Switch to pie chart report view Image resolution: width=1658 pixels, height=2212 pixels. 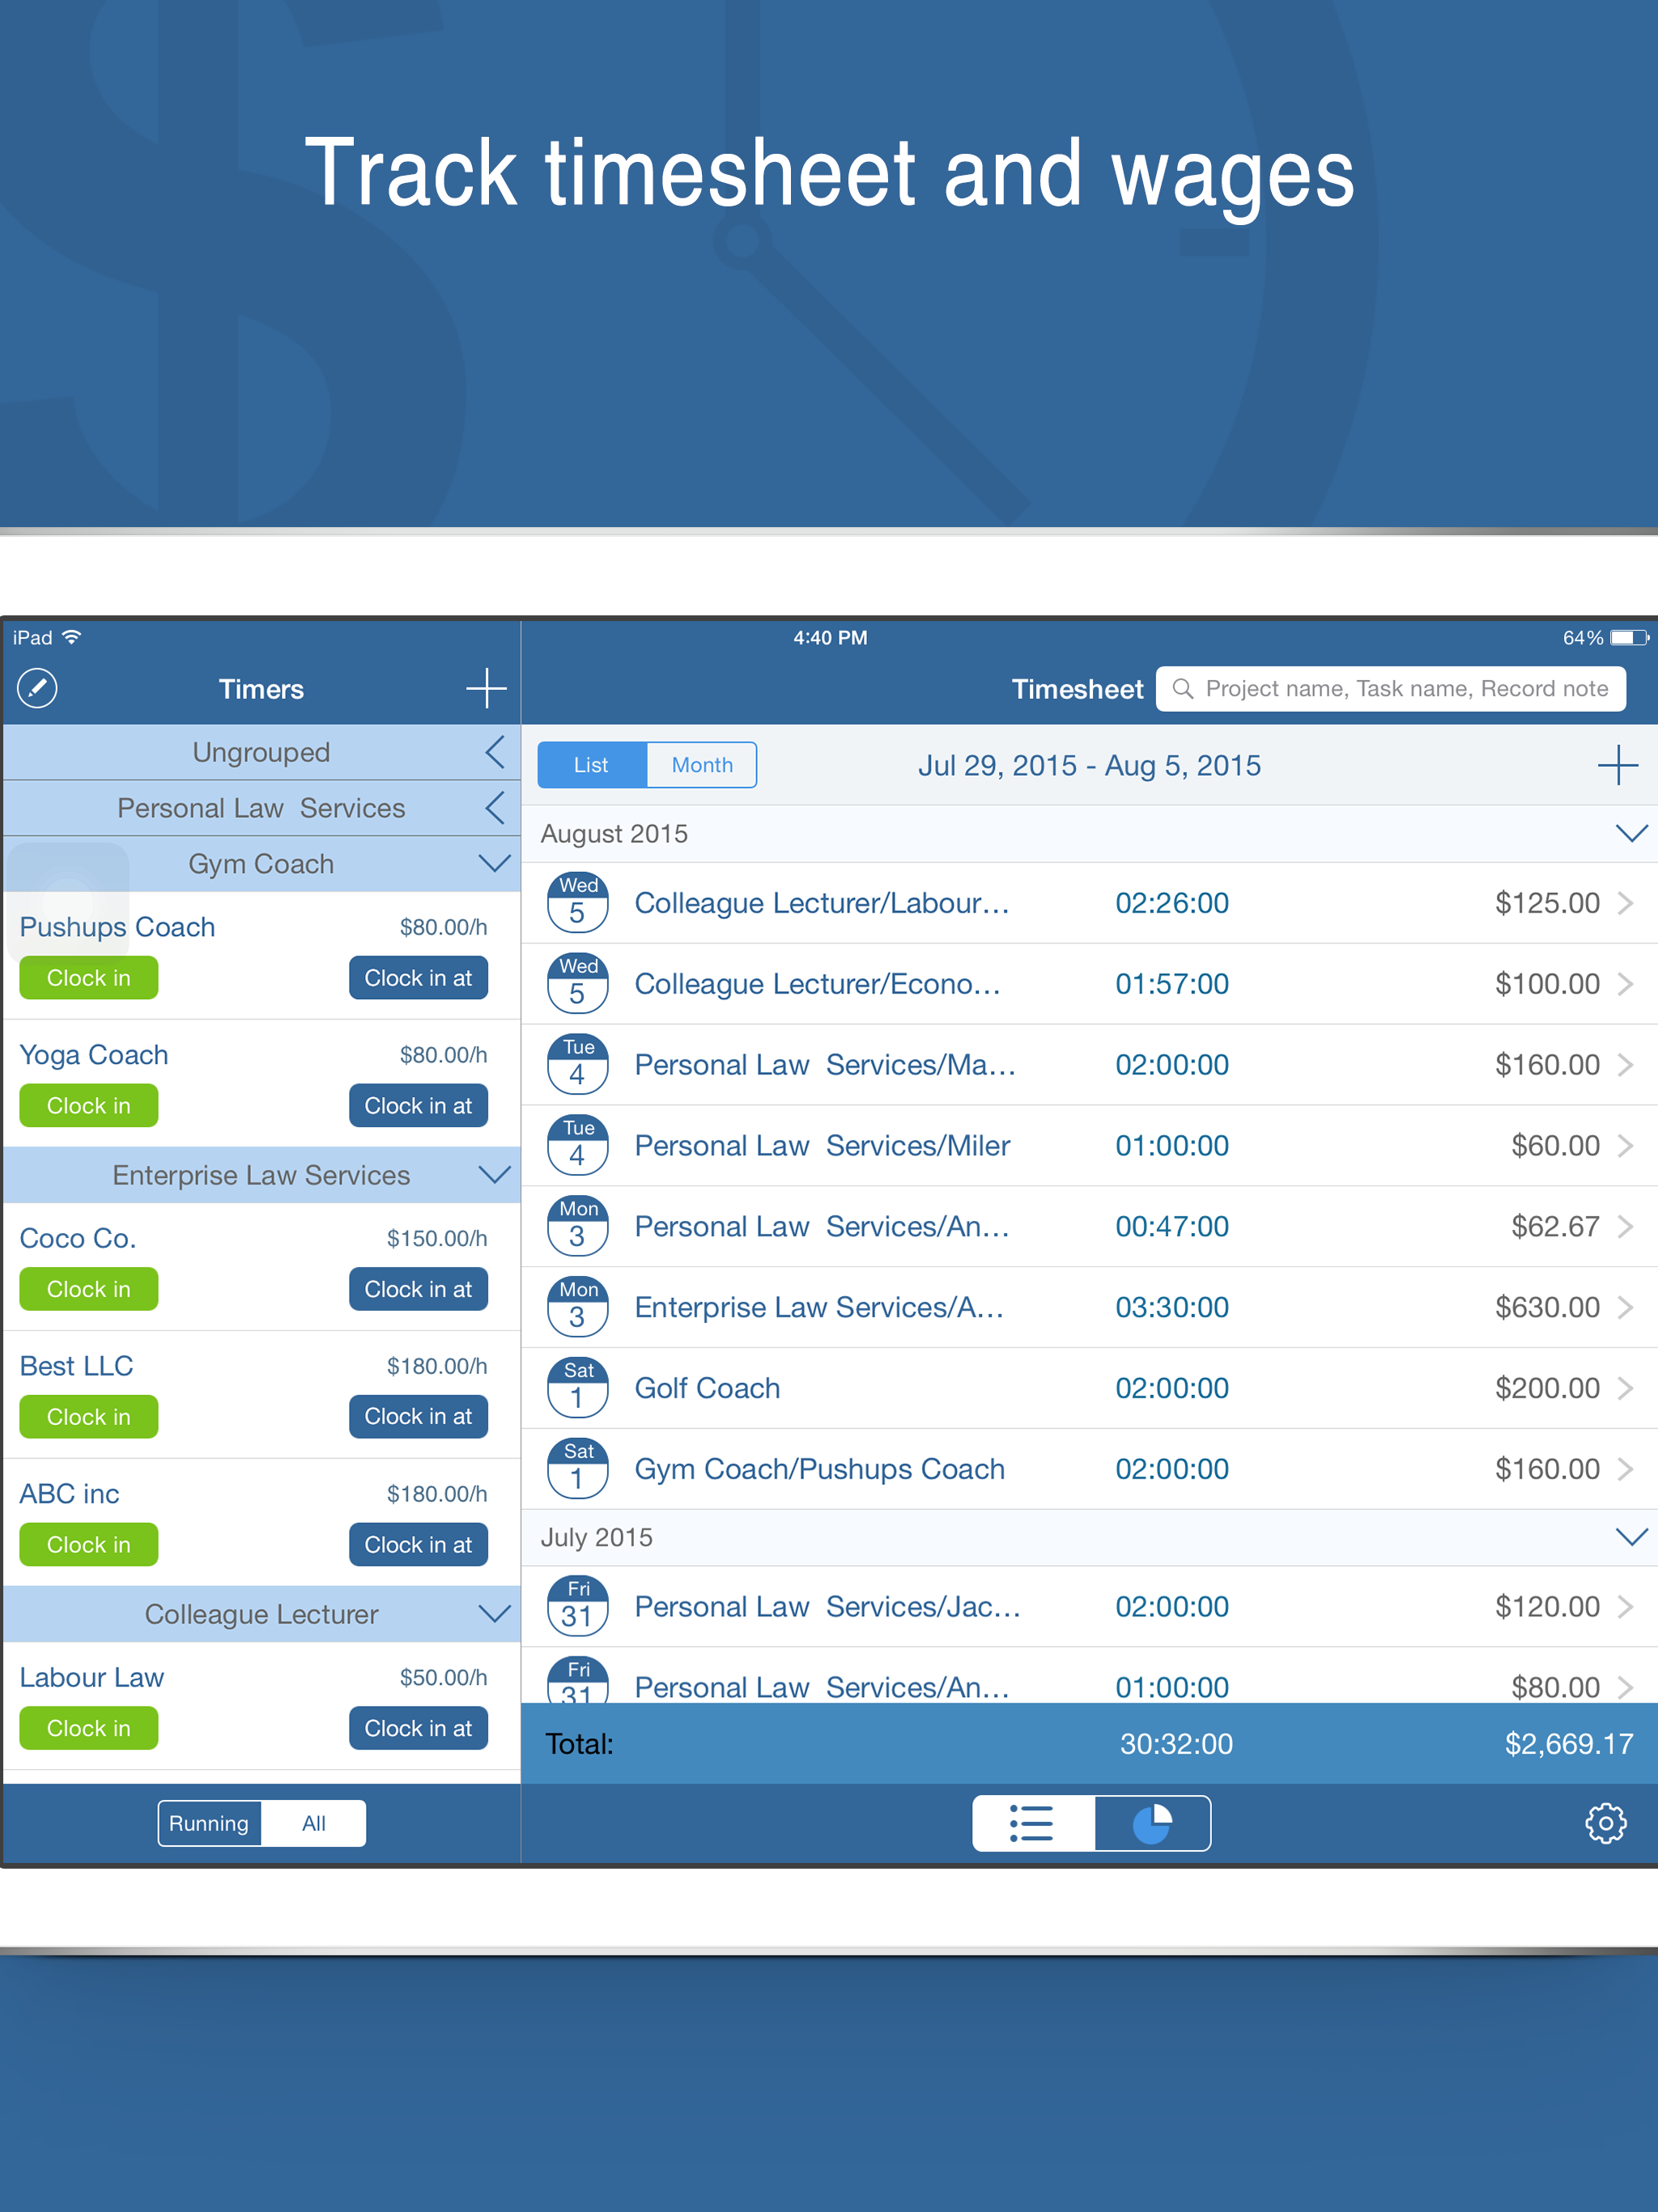click(1152, 1823)
